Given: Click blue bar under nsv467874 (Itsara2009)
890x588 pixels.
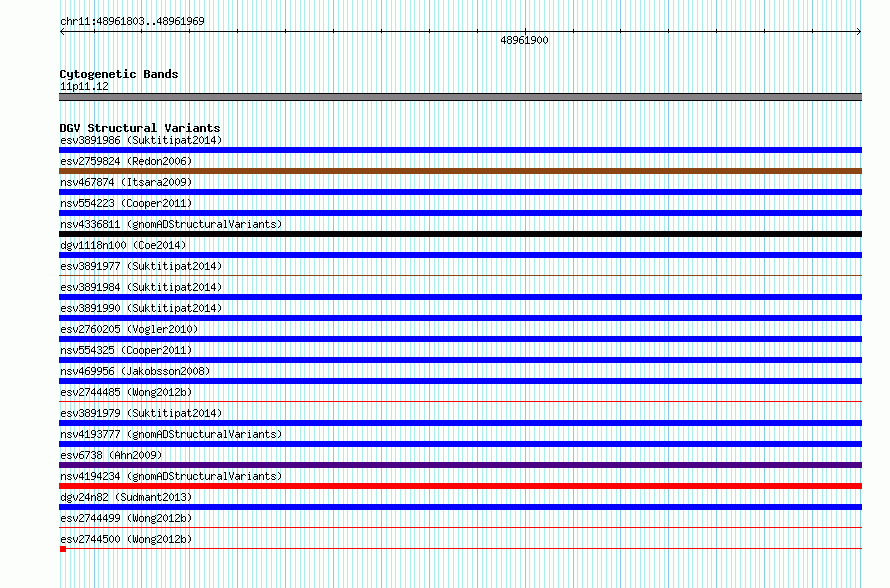Looking at the screenshot, I should [x=460, y=192].
